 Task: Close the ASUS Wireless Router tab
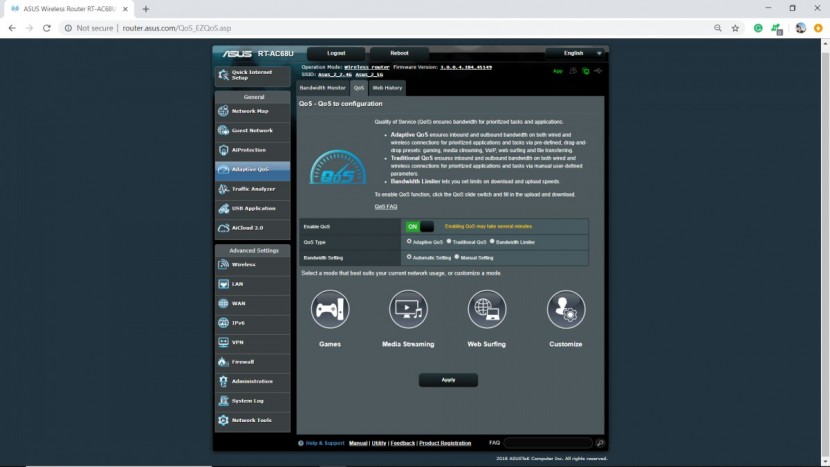point(125,9)
